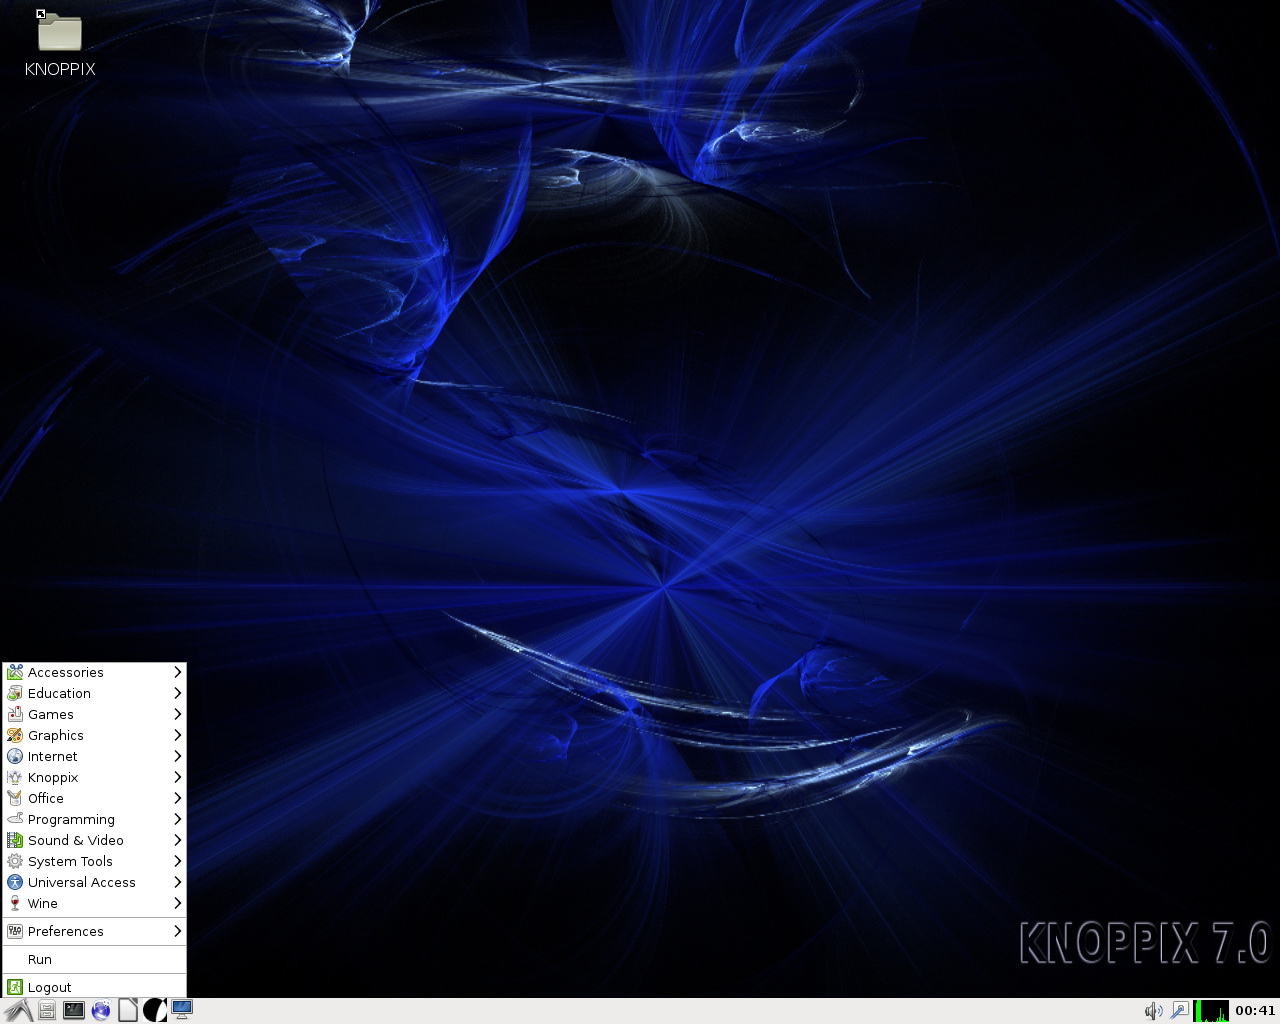Open the file manager icon in taskbar
The height and width of the screenshot is (1024, 1280).
[47, 1011]
